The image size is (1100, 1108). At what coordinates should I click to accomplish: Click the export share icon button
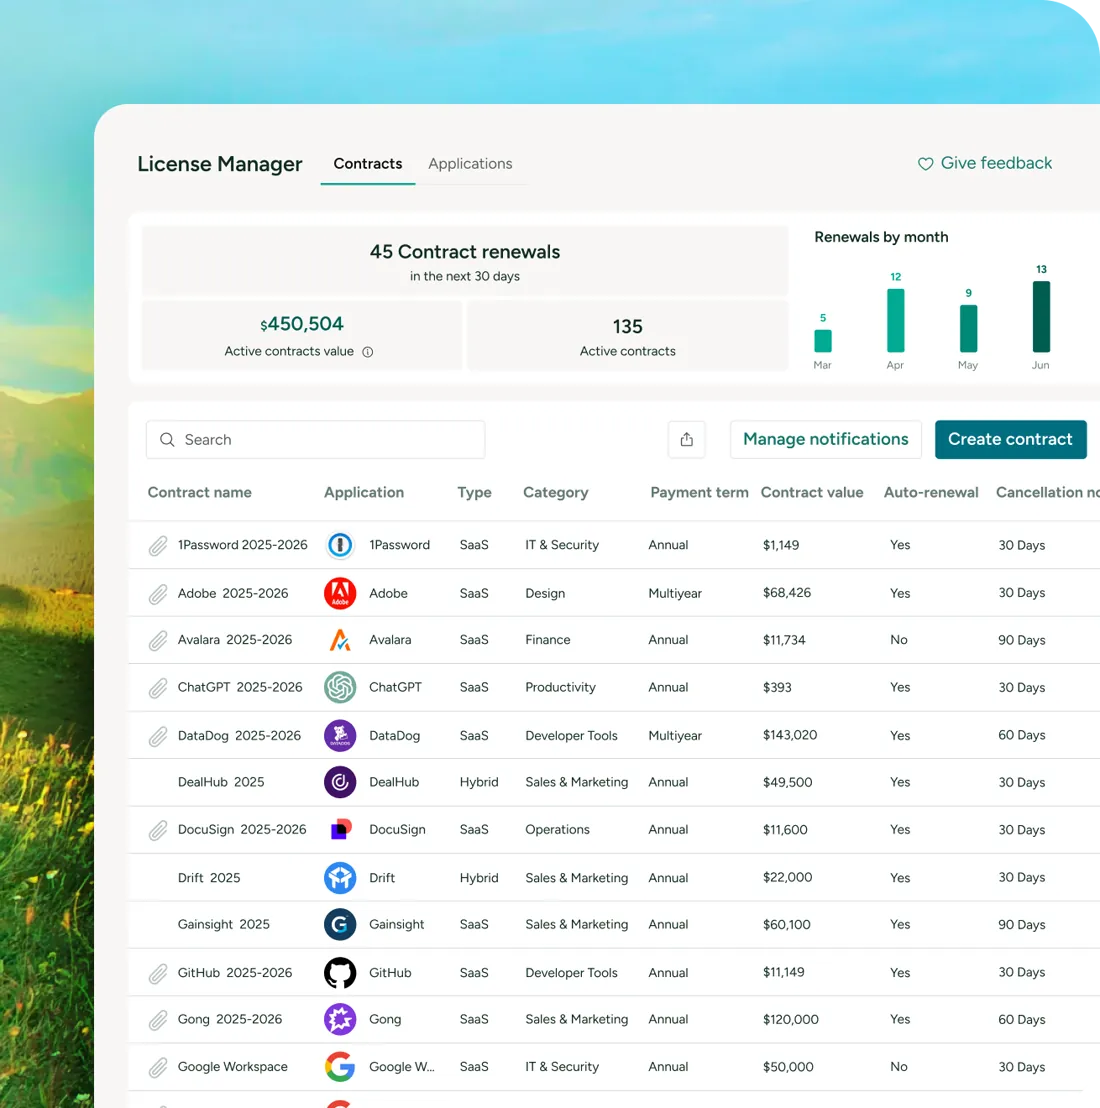(686, 440)
